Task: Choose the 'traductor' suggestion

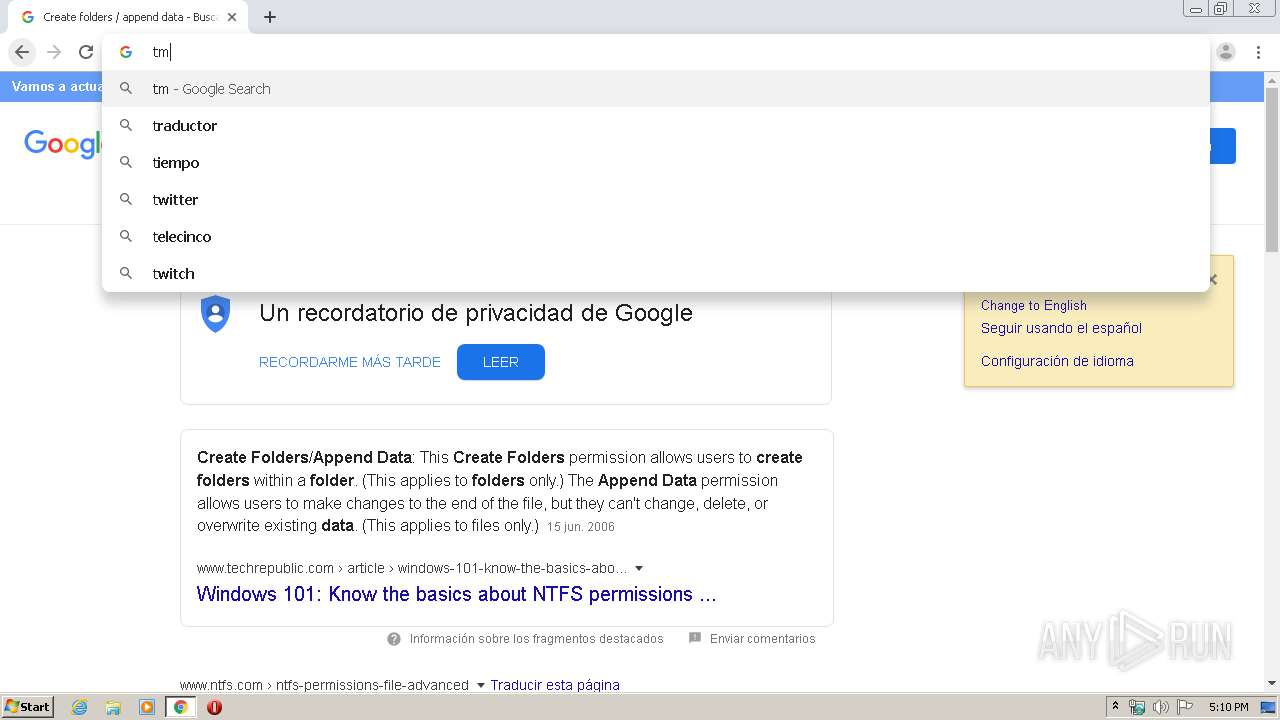Action: [656, 126]
